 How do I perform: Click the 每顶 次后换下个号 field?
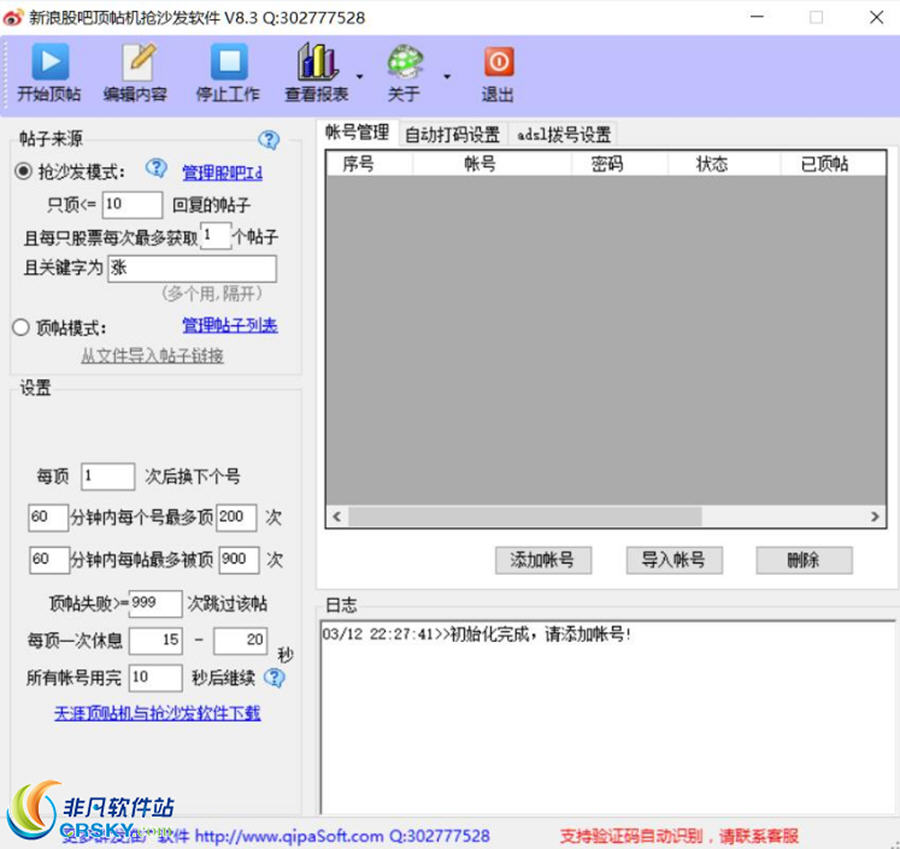click(x=108, y=476)
